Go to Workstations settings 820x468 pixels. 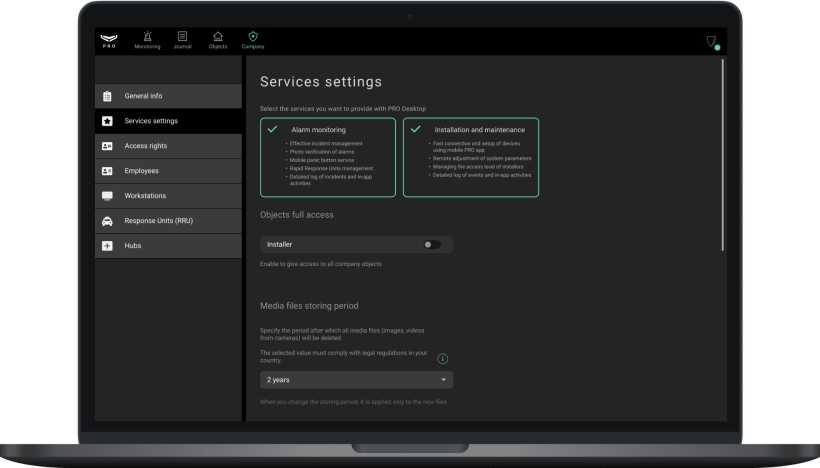[168, 196]
